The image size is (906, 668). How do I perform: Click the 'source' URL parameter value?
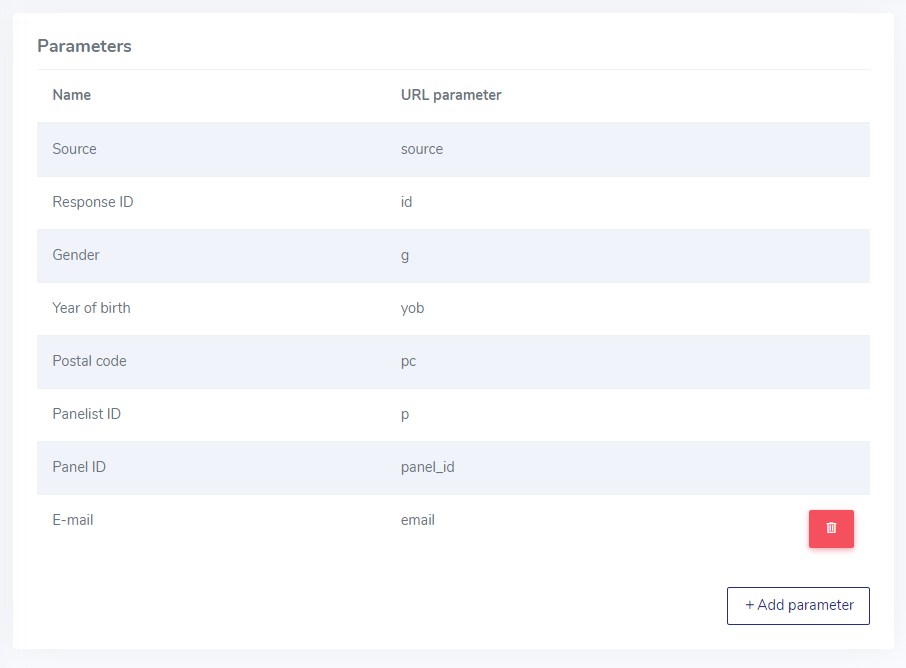(x=422, y=149)
